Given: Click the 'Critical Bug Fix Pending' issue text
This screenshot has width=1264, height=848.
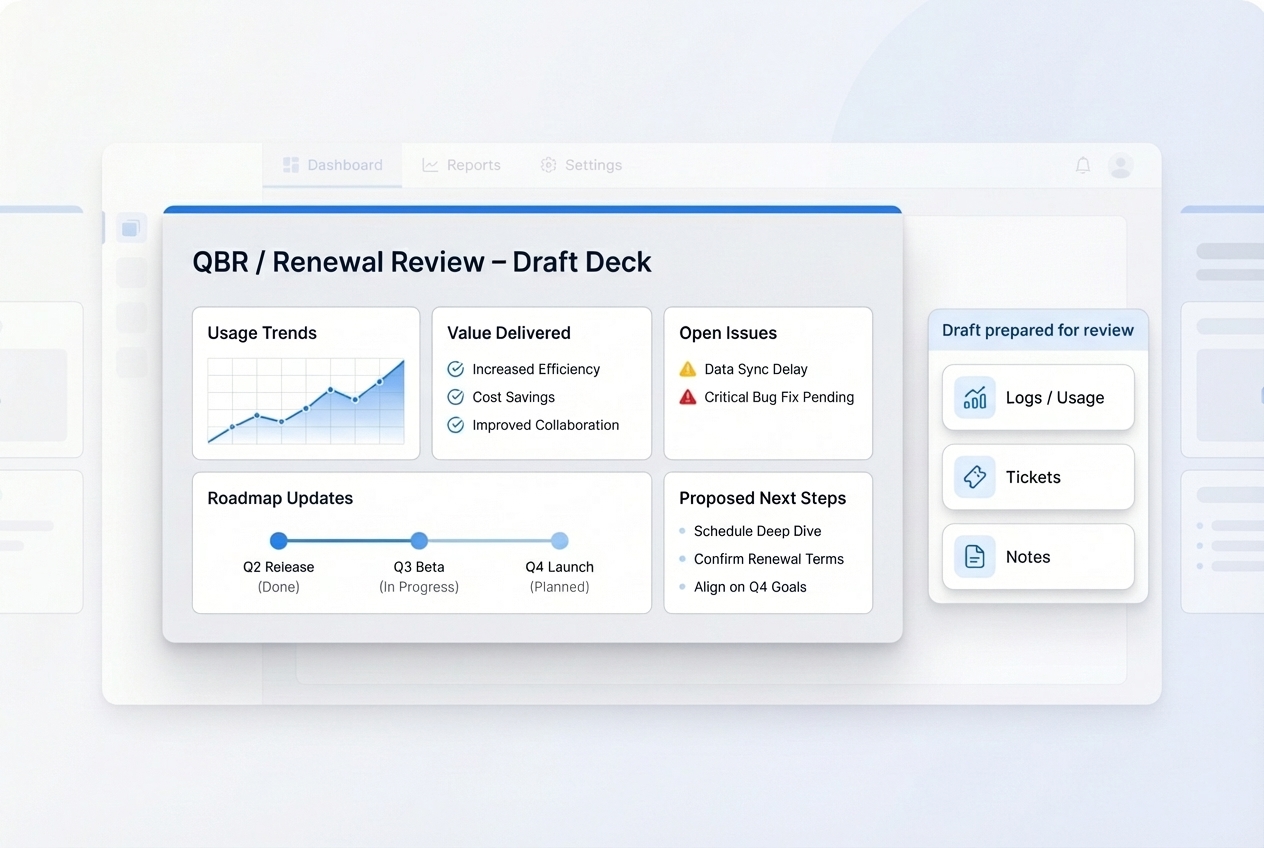Looking at the screenshot, I should [779, 397].
